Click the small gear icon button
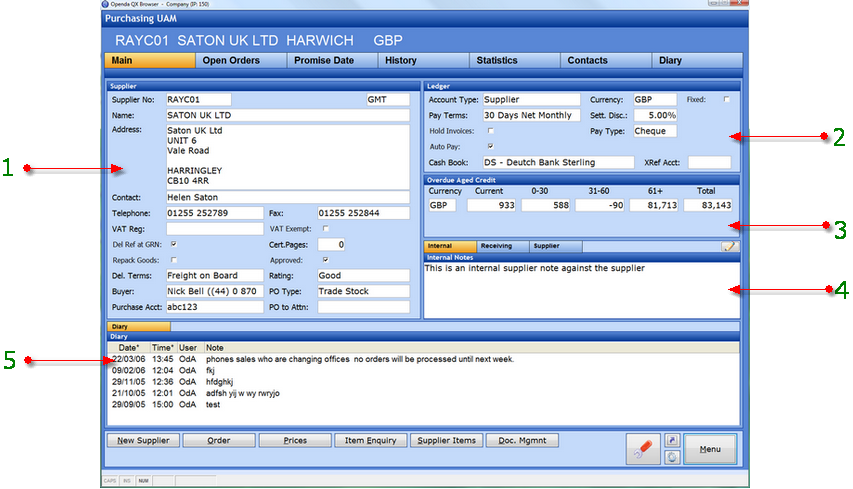The image size is (853, 489). pos(672,457)
